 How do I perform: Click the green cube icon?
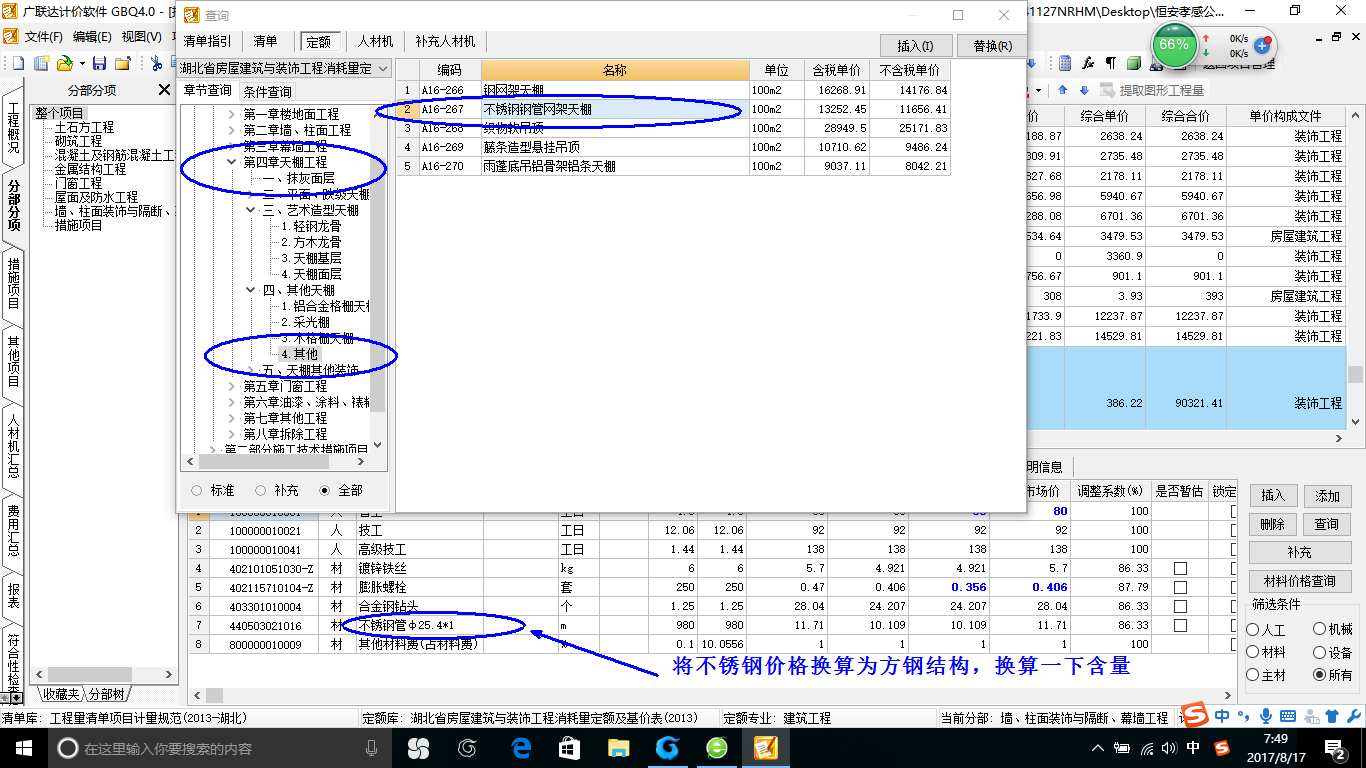click(1133, 64)
